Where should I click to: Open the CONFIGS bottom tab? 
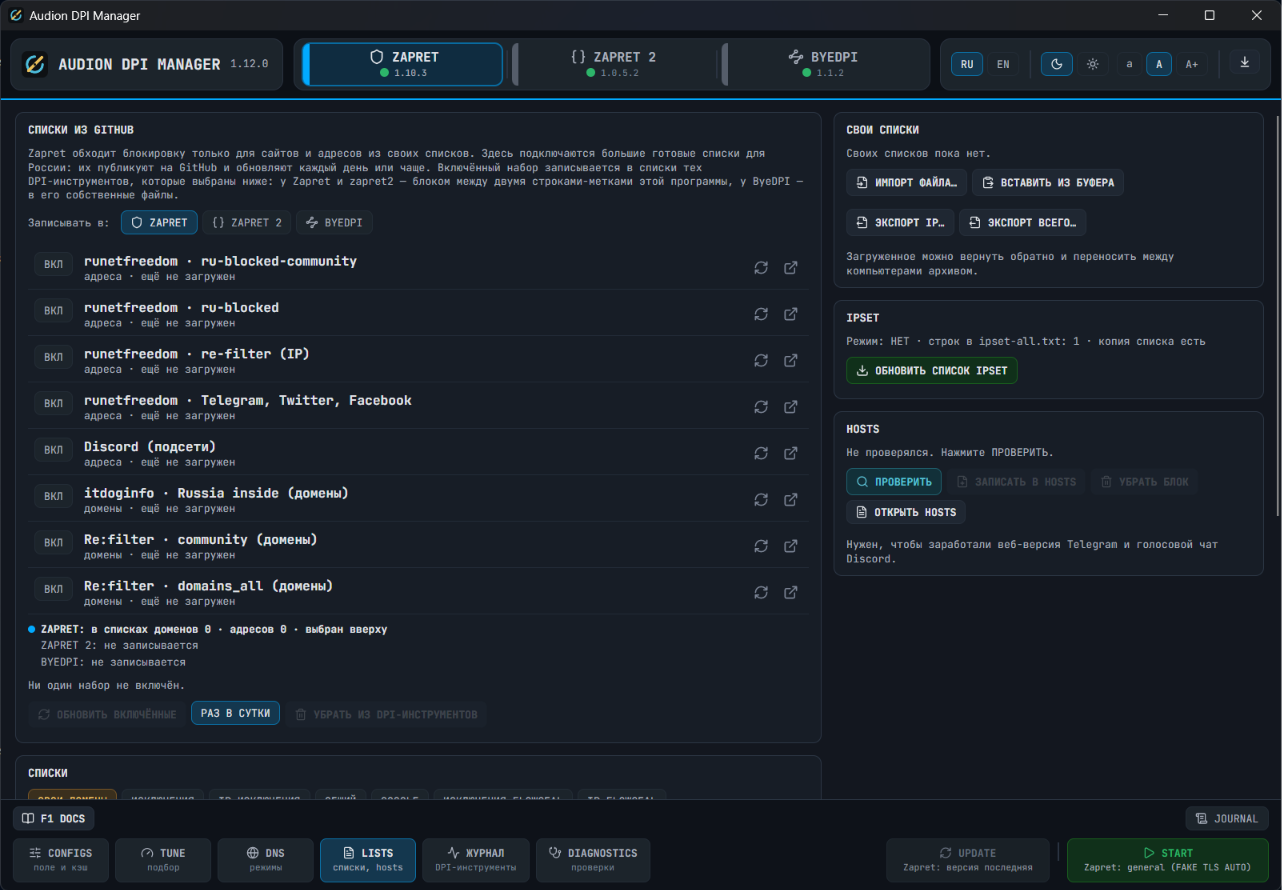pos(61,860)
